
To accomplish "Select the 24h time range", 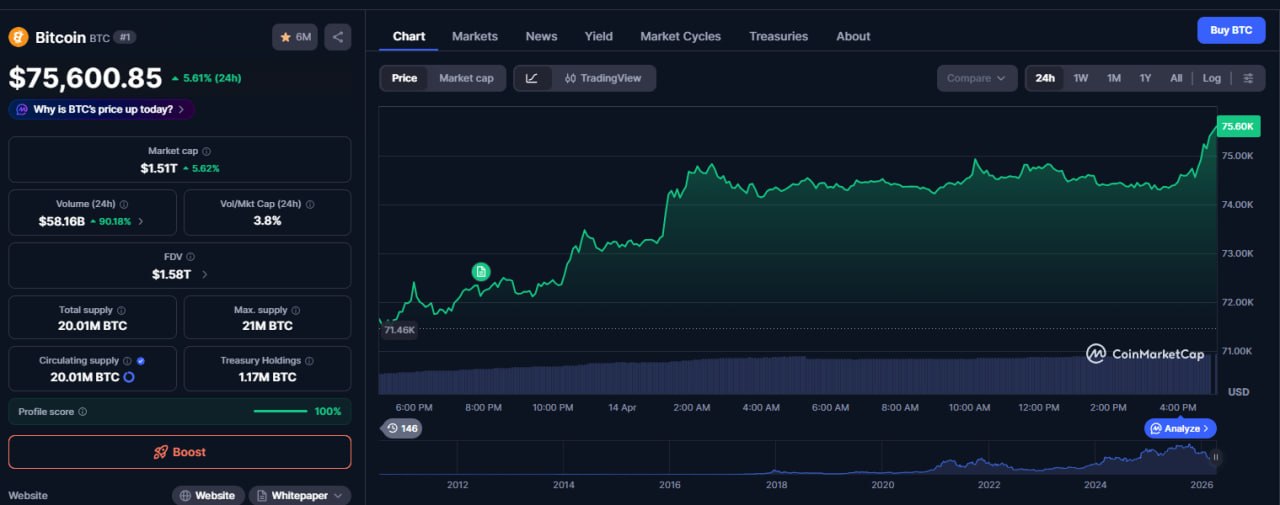I will [1045, 78].
